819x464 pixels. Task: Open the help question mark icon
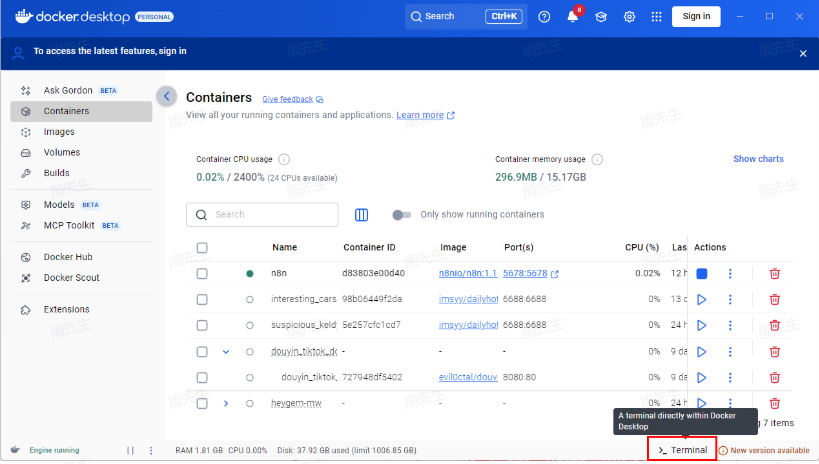tap(544, 17)
